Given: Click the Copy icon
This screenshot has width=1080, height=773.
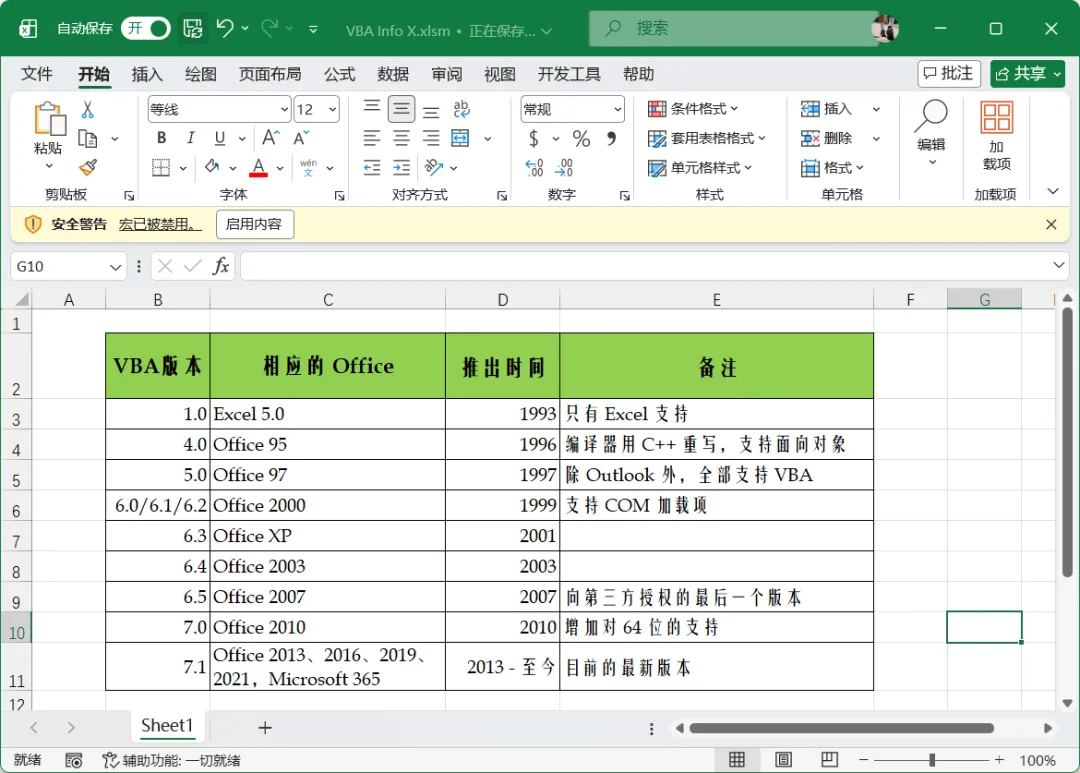Looking at the screenshot, I should click(87, 138).
